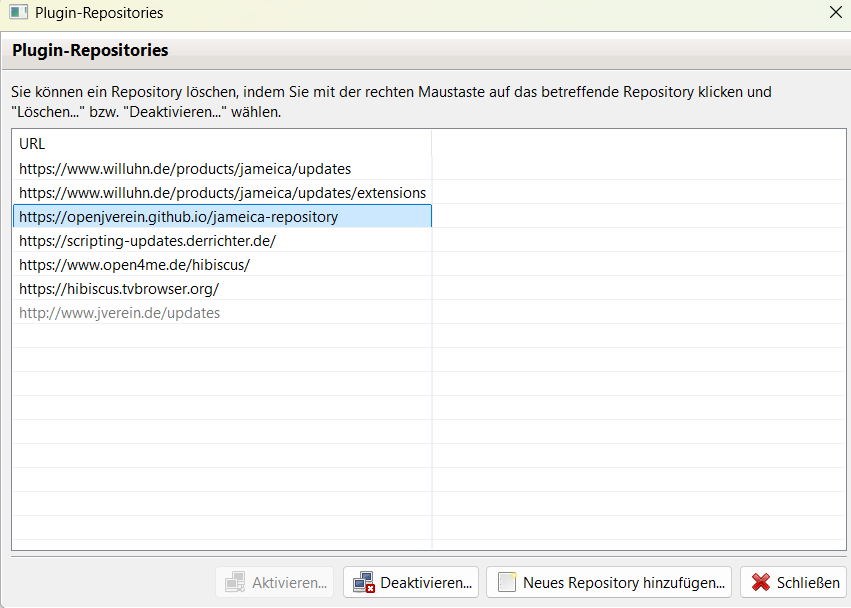Select the willuhn.de updates/extensions repository row
The width and height of the screenshot is (851, 608).
point(222,193)
